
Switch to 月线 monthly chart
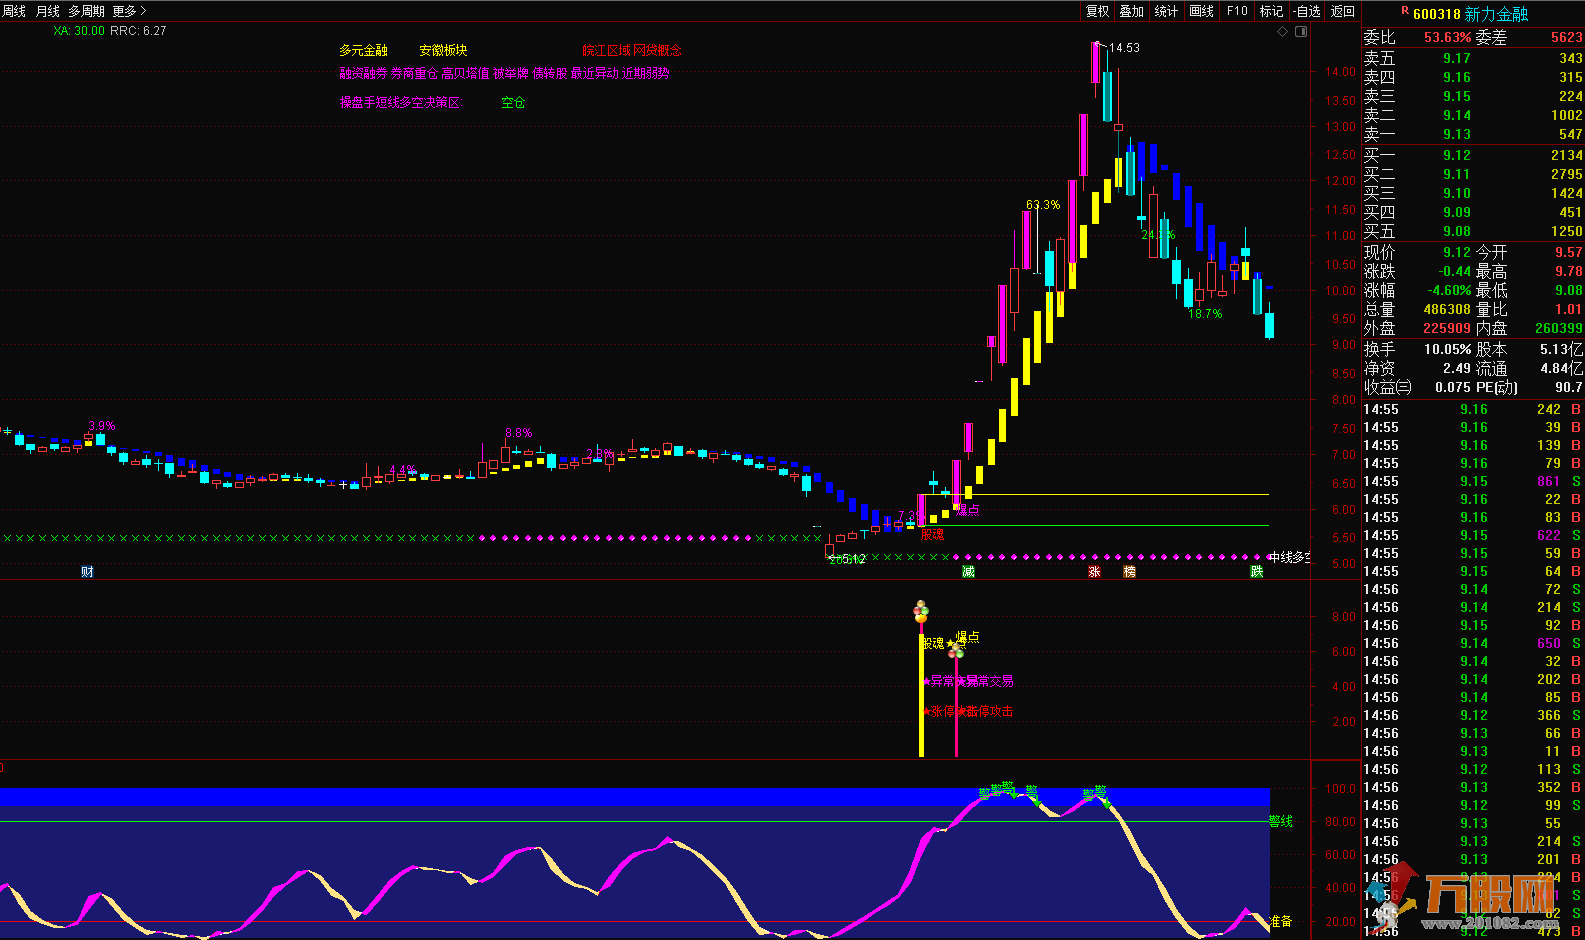(48, 11)
